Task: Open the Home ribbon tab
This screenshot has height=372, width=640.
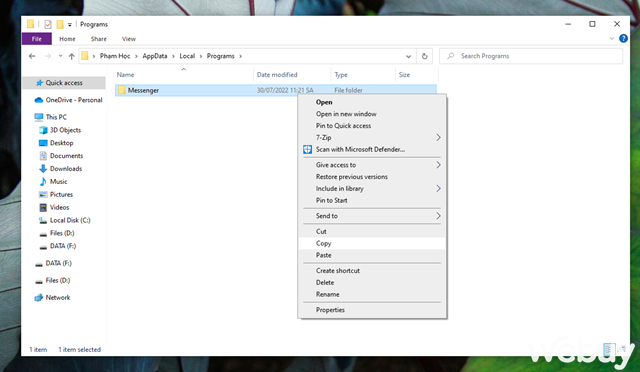Action: pyautogui.click(x=67, y=39)
